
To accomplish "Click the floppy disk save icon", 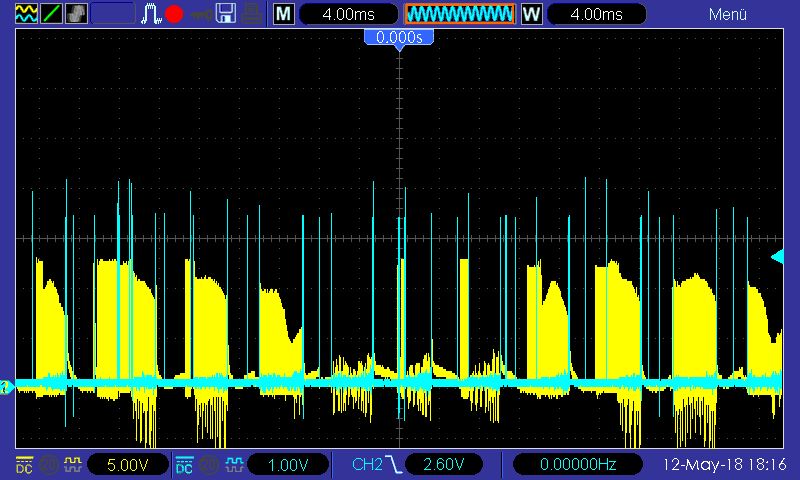I will click(226, 14).
